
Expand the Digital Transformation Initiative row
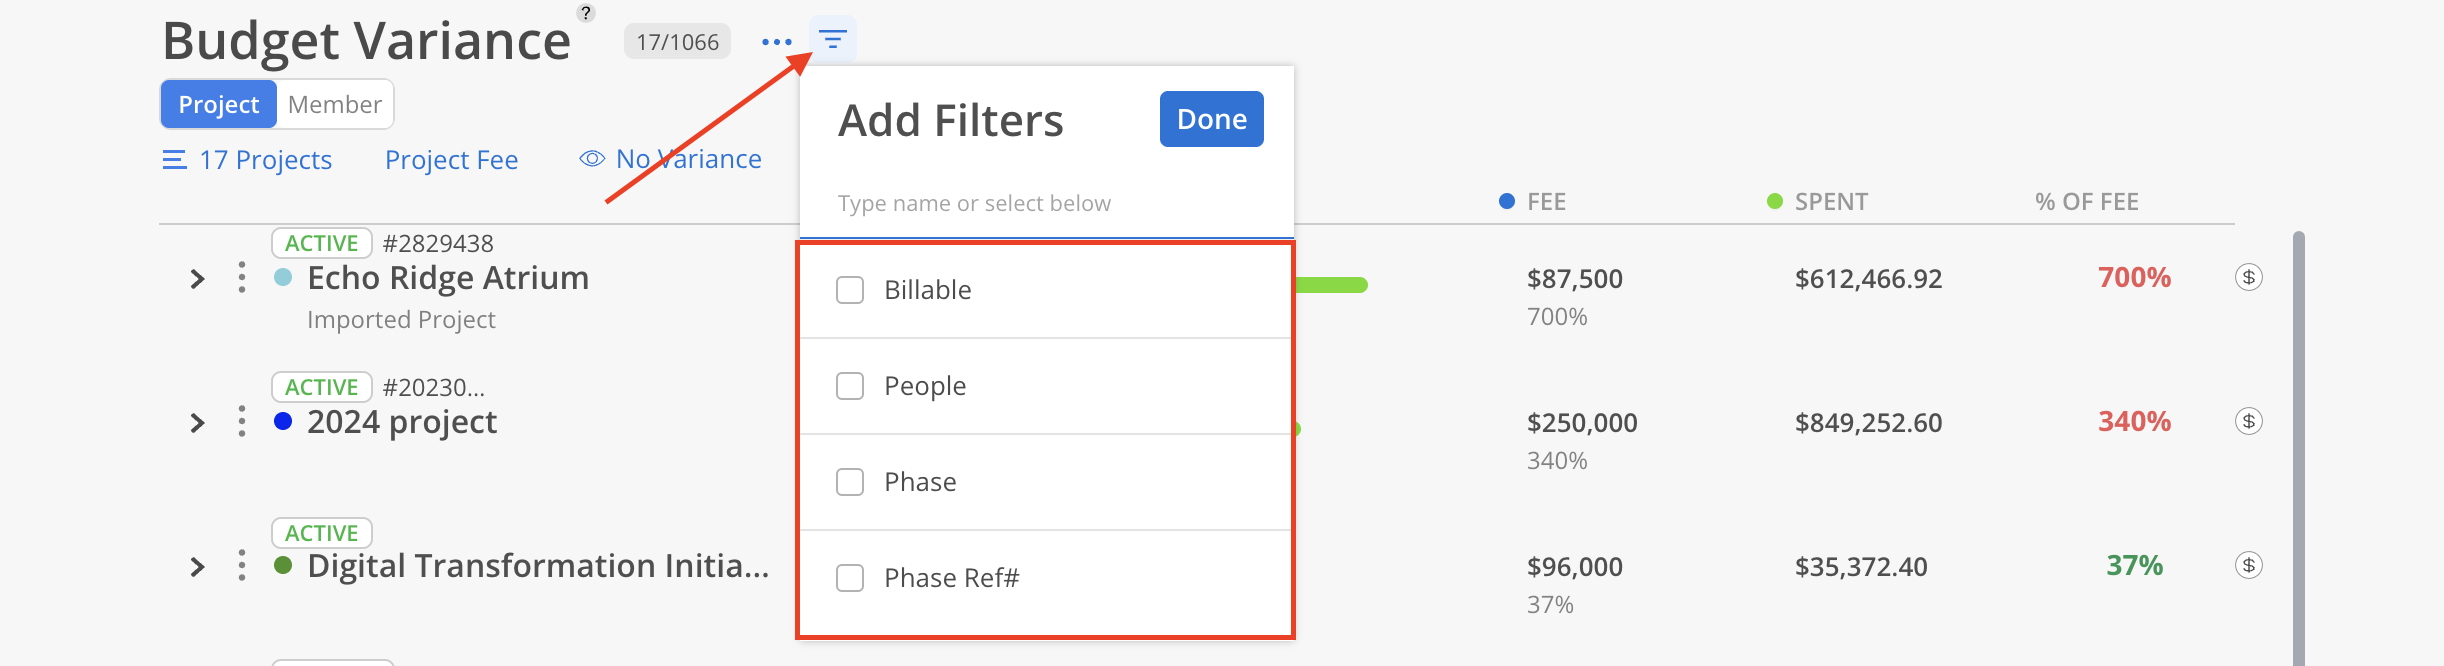click(x=197, y=567)
